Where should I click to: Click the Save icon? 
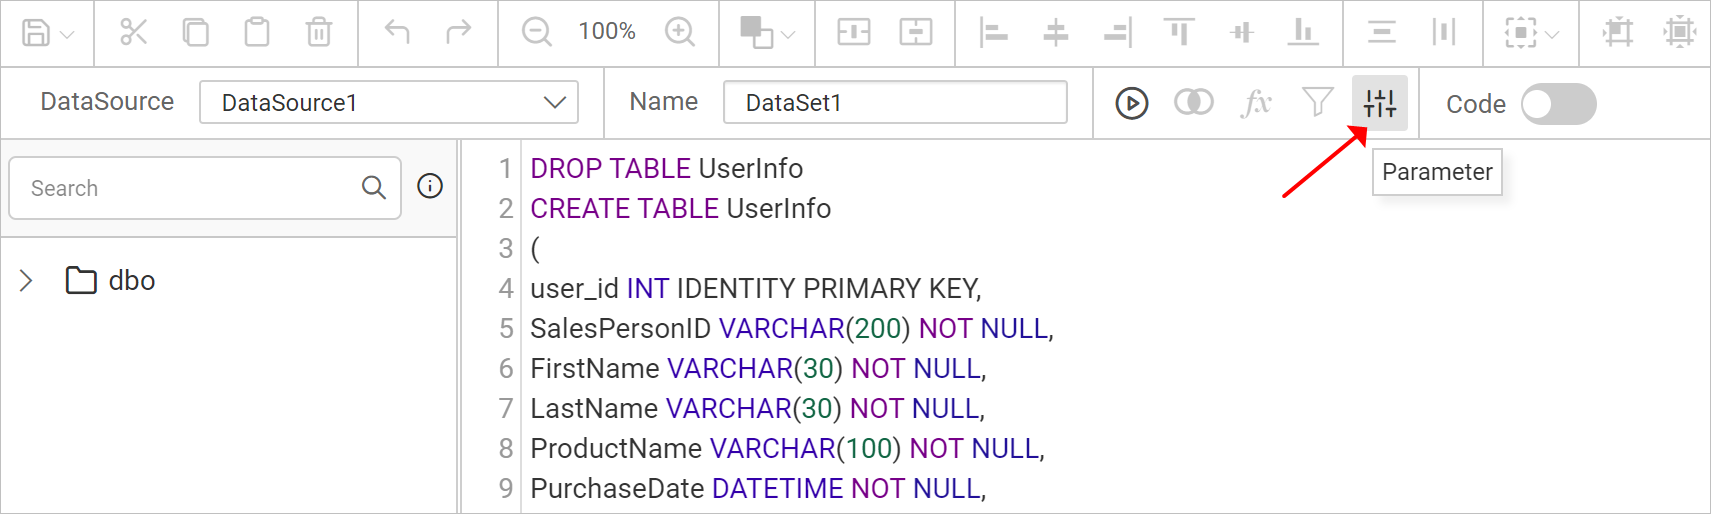[36, 33]
